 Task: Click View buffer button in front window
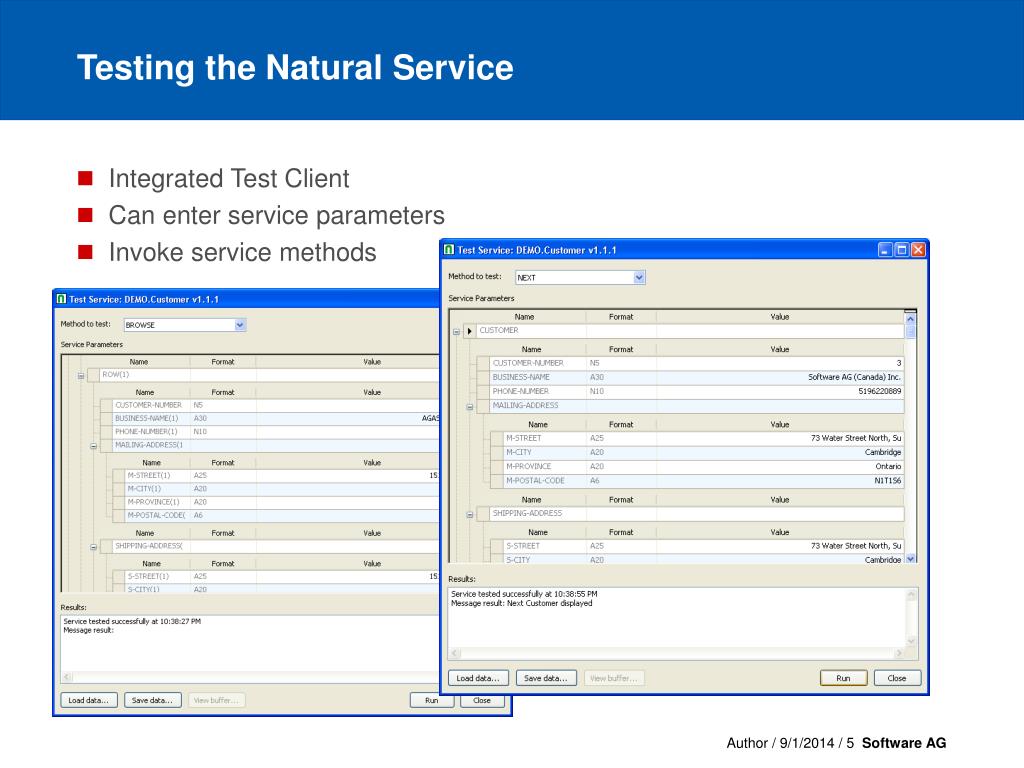click(614, 678)
